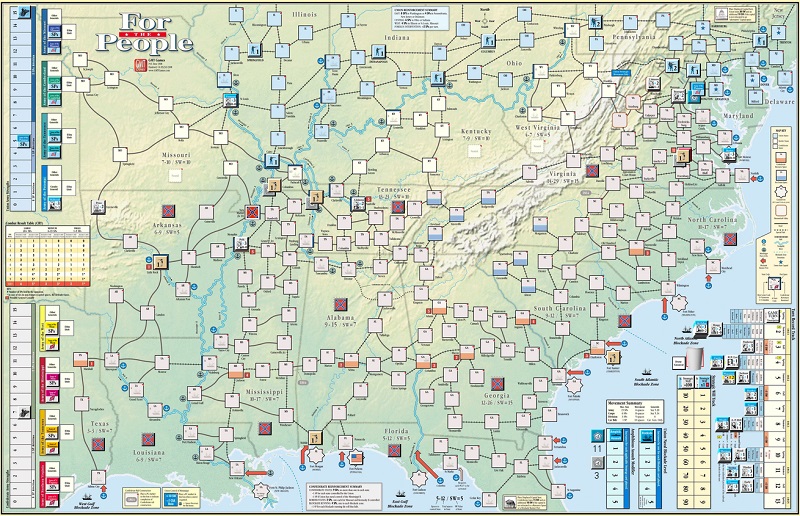This screenshot has width=800, height=516.
Task: Click the Kentucky state label
Action: [x=476, y=134]
